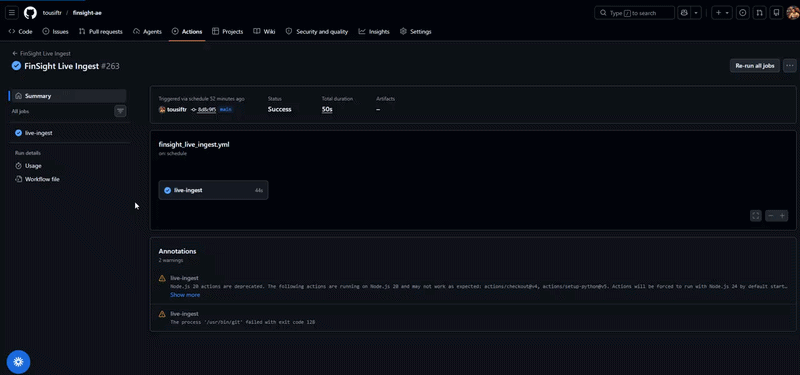800x375 pixels.
Task: Open the Insights tab
Action: tap(374, 32)
